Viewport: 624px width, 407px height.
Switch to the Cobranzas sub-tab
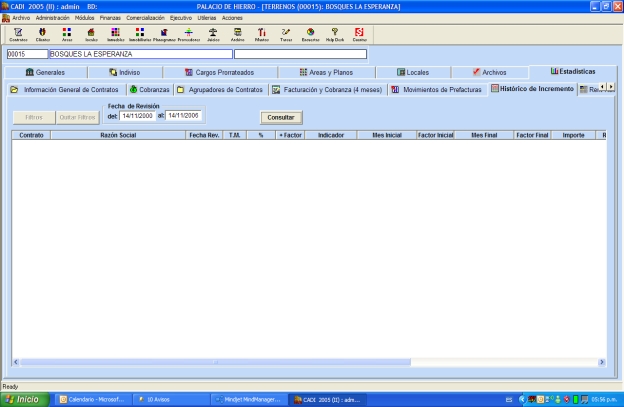[x=149, y=89]
